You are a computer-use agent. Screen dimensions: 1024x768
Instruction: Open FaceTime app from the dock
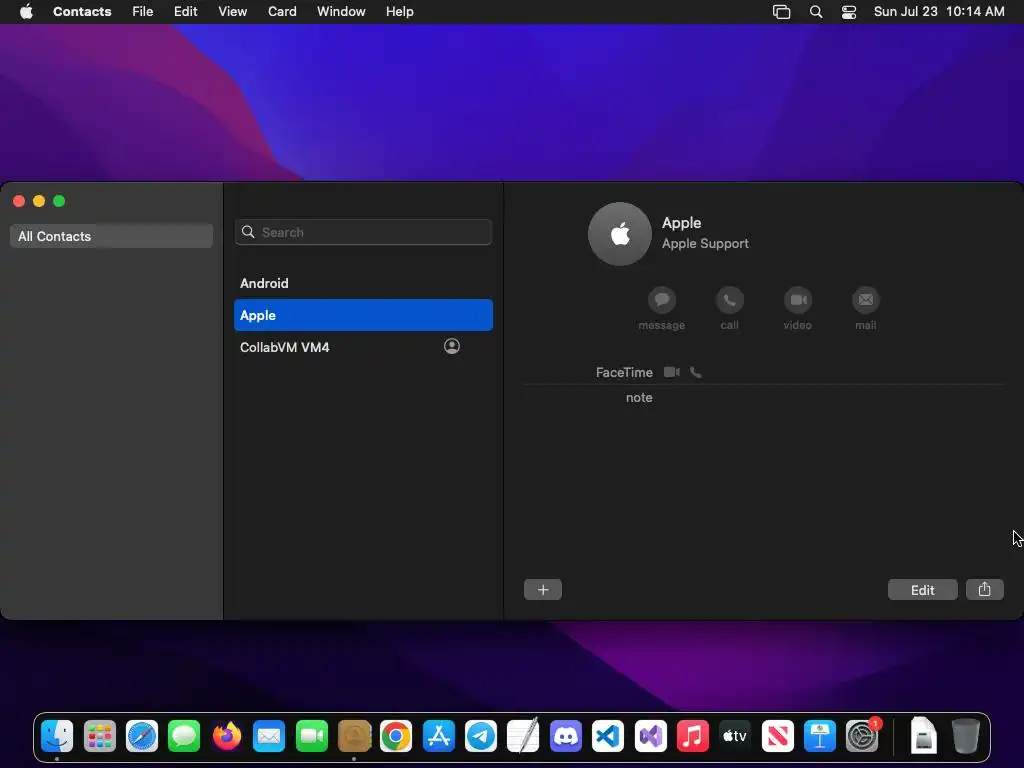pyautogui.click(x=312, y=736)
